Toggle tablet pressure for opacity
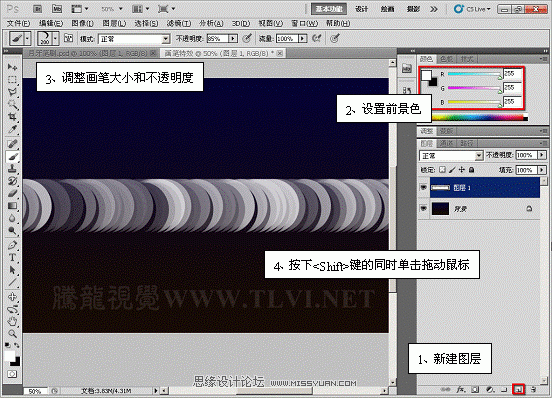 click(x=247, y=38)
